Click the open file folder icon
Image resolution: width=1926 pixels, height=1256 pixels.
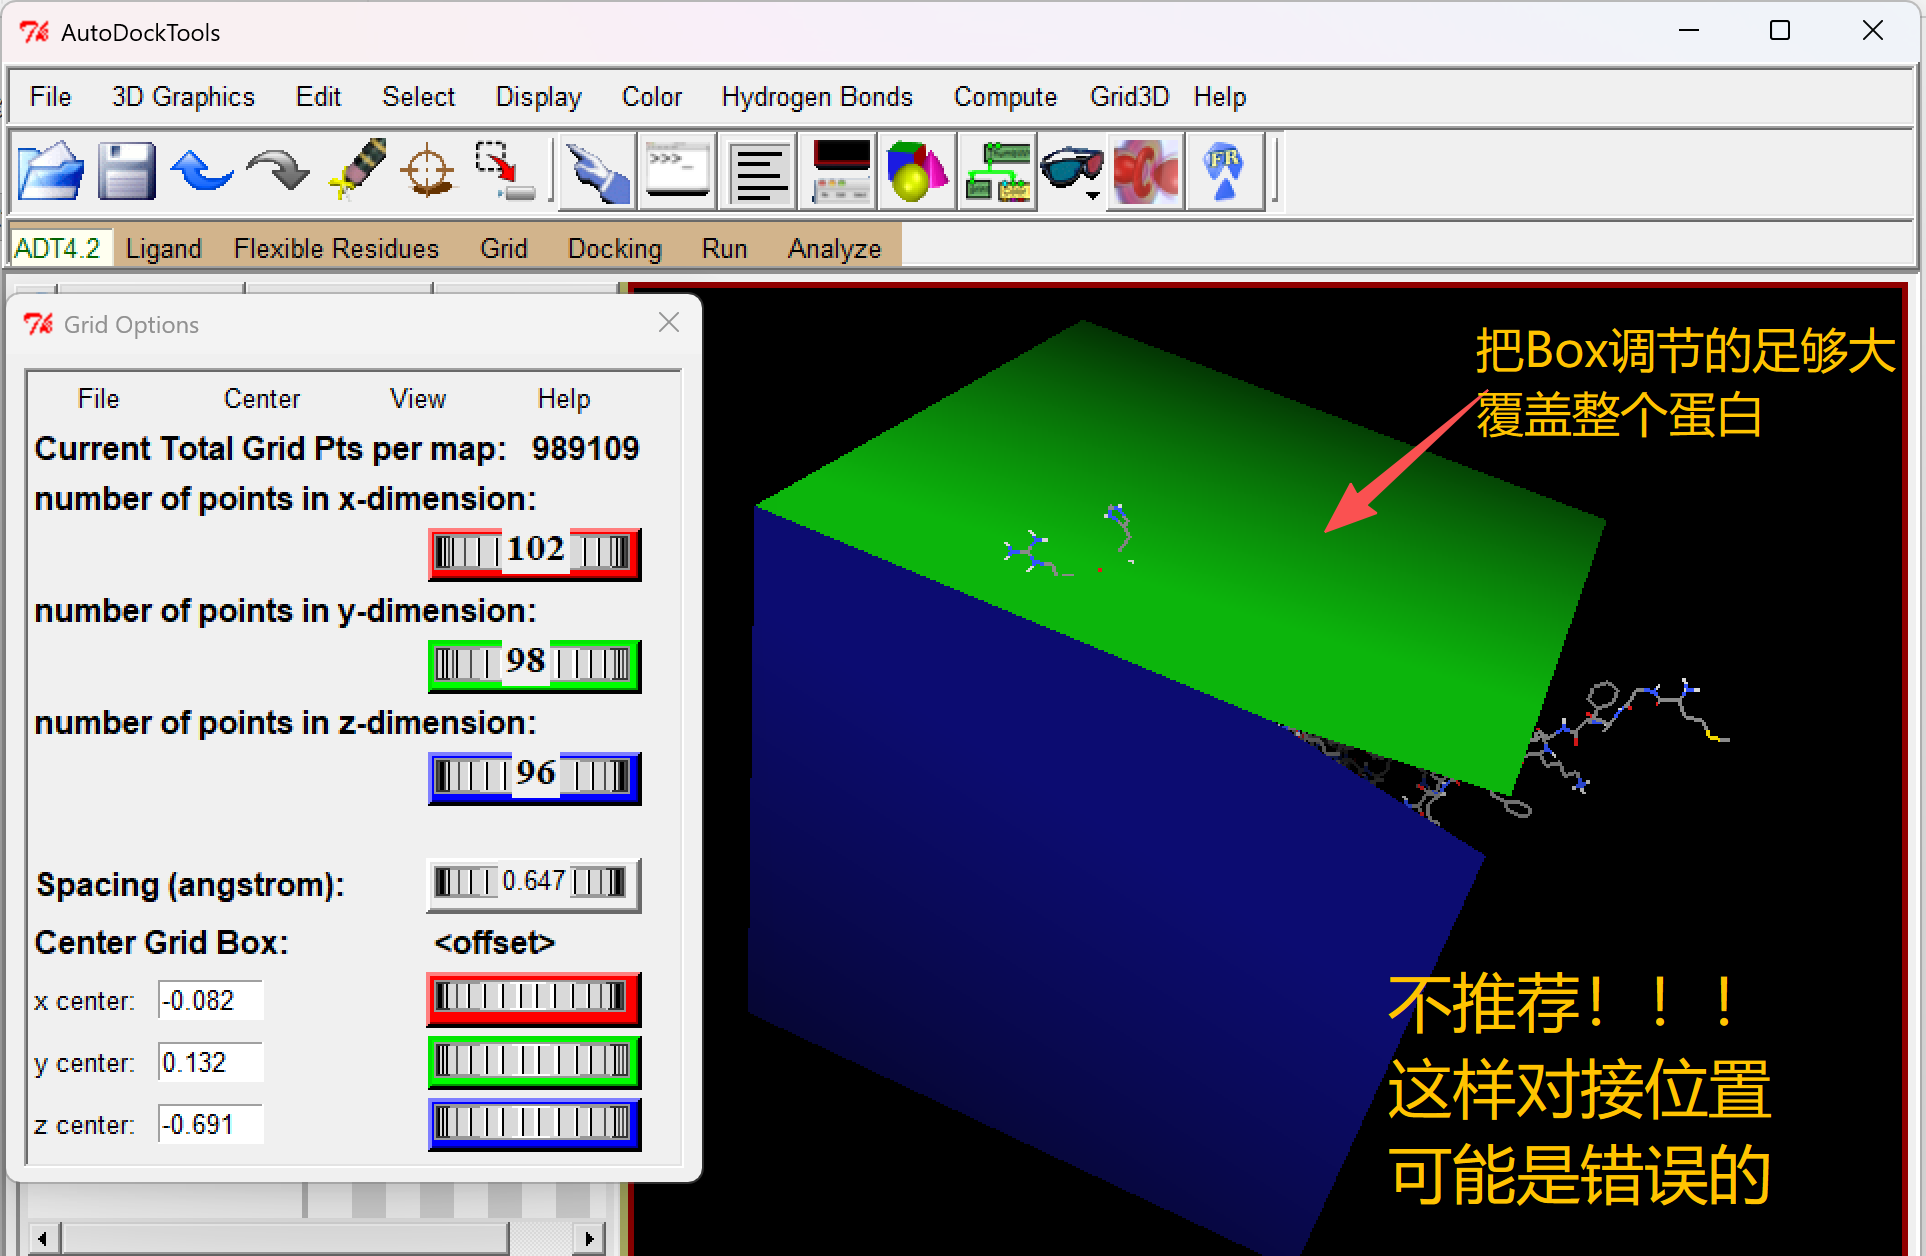50,172
